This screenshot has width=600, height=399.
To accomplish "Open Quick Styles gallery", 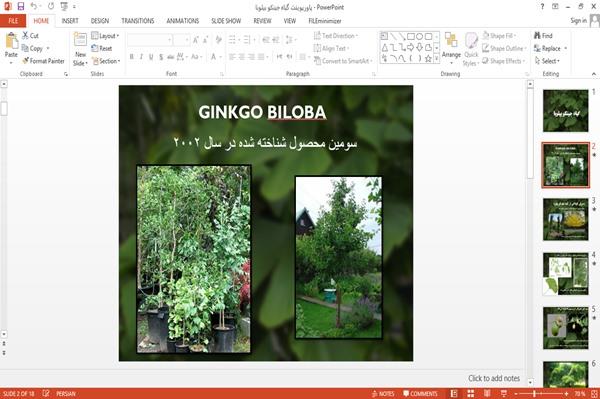I will click(471, 49).
